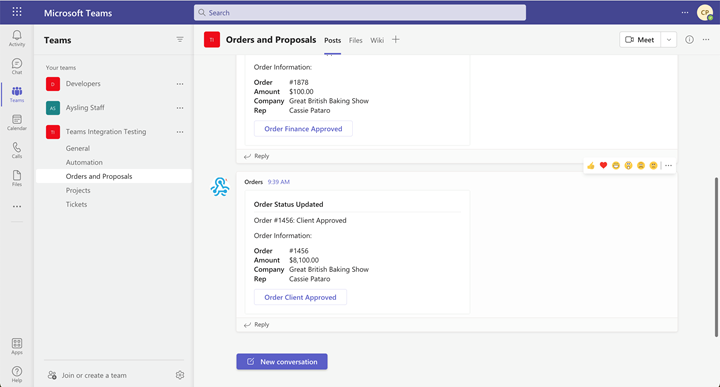Click the Order Client Approved button
The width and height of the screenshot is (720, 387).
(300, 297)
